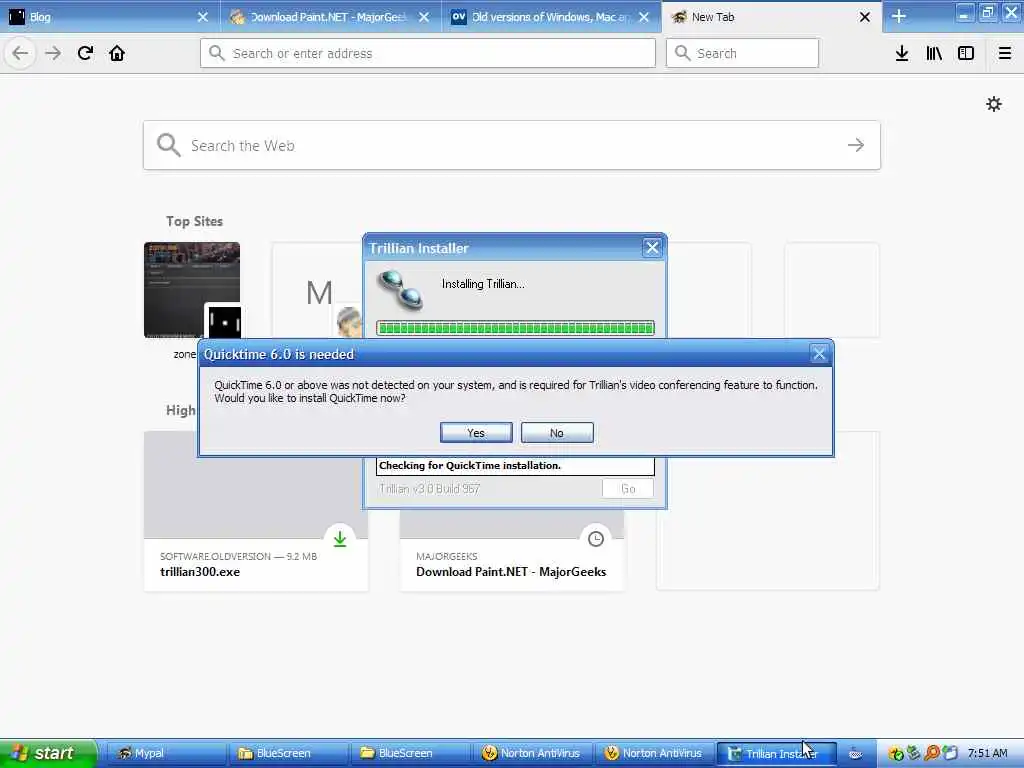The image size is (1024, 768).
Task: Reload the current page
Action: coord(85,53)
